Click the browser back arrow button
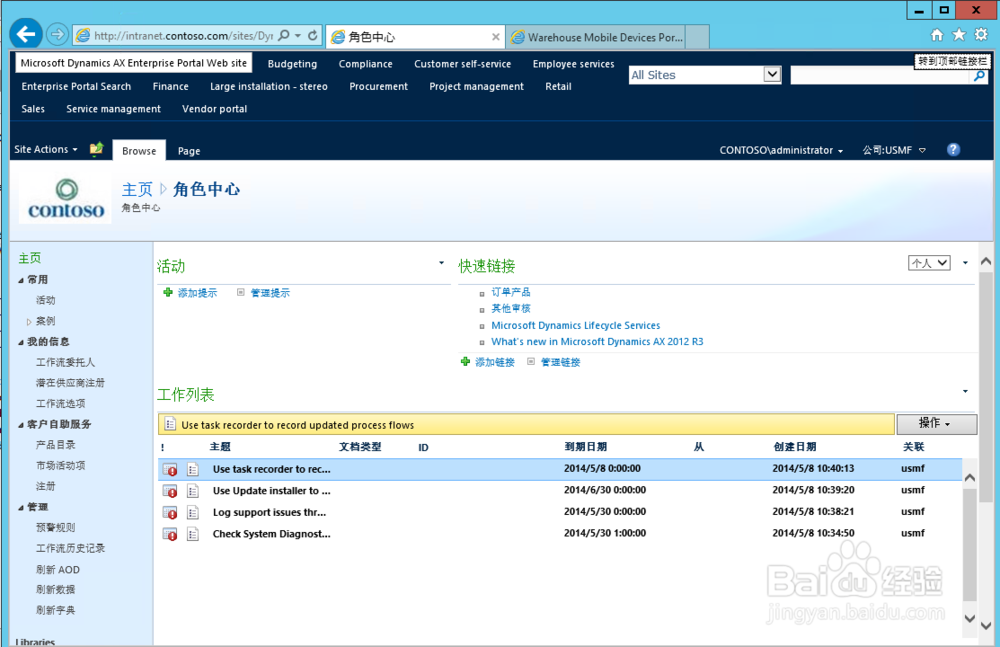The image size is (1000, 647). point(26,34)
